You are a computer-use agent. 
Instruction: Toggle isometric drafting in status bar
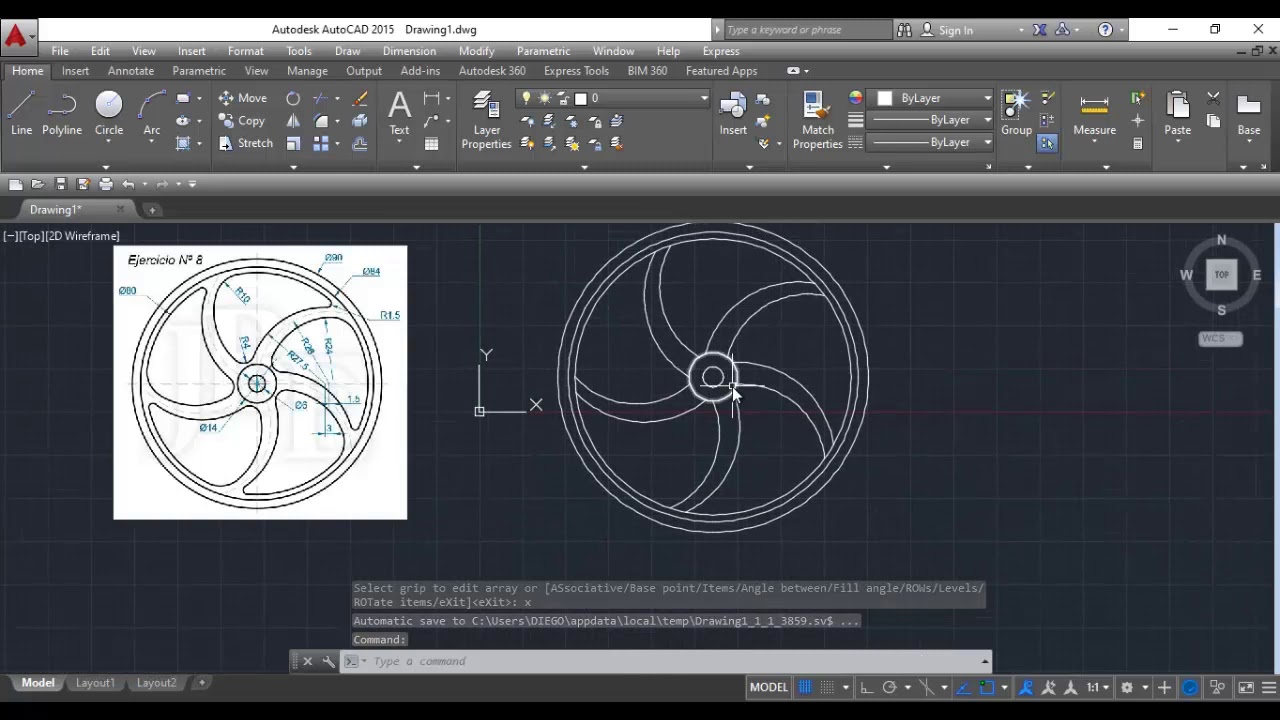click(x=926, y=687)
